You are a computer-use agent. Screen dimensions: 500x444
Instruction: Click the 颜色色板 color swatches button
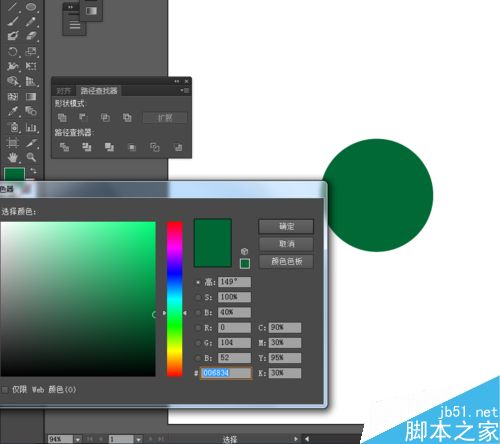click(x=286, y=261)
